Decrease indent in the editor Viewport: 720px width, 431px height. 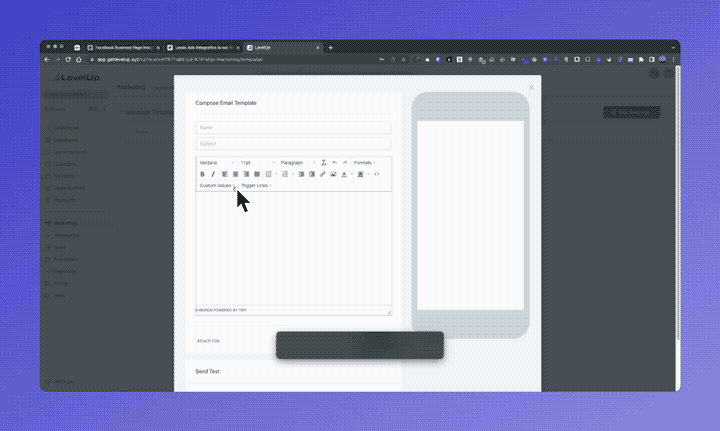pos(301,174)
